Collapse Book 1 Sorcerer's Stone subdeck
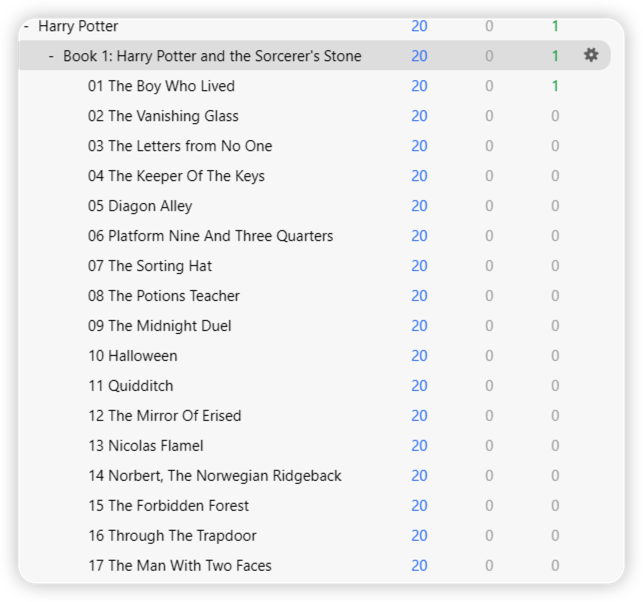The height and width of the screenshot is (602, 643). 51,56
